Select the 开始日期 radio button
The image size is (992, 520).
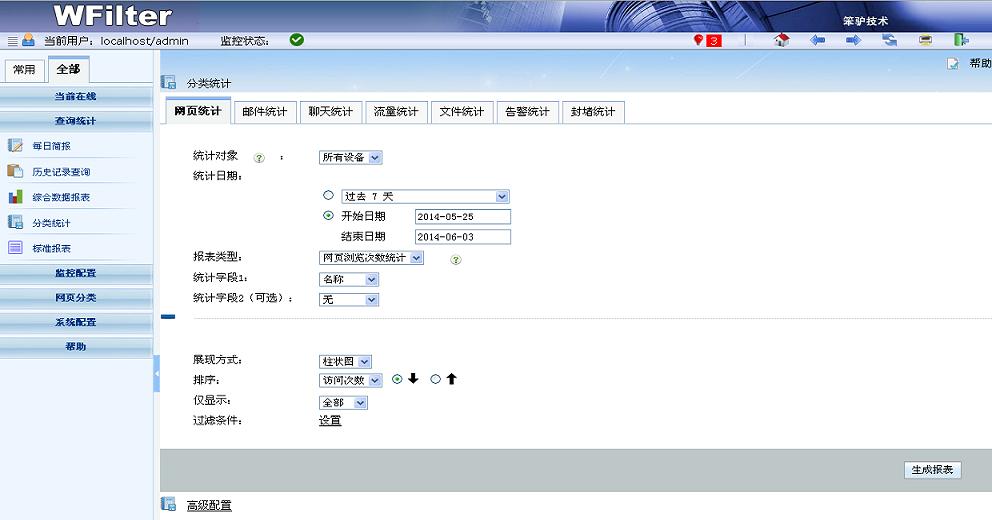coord(328,216)
